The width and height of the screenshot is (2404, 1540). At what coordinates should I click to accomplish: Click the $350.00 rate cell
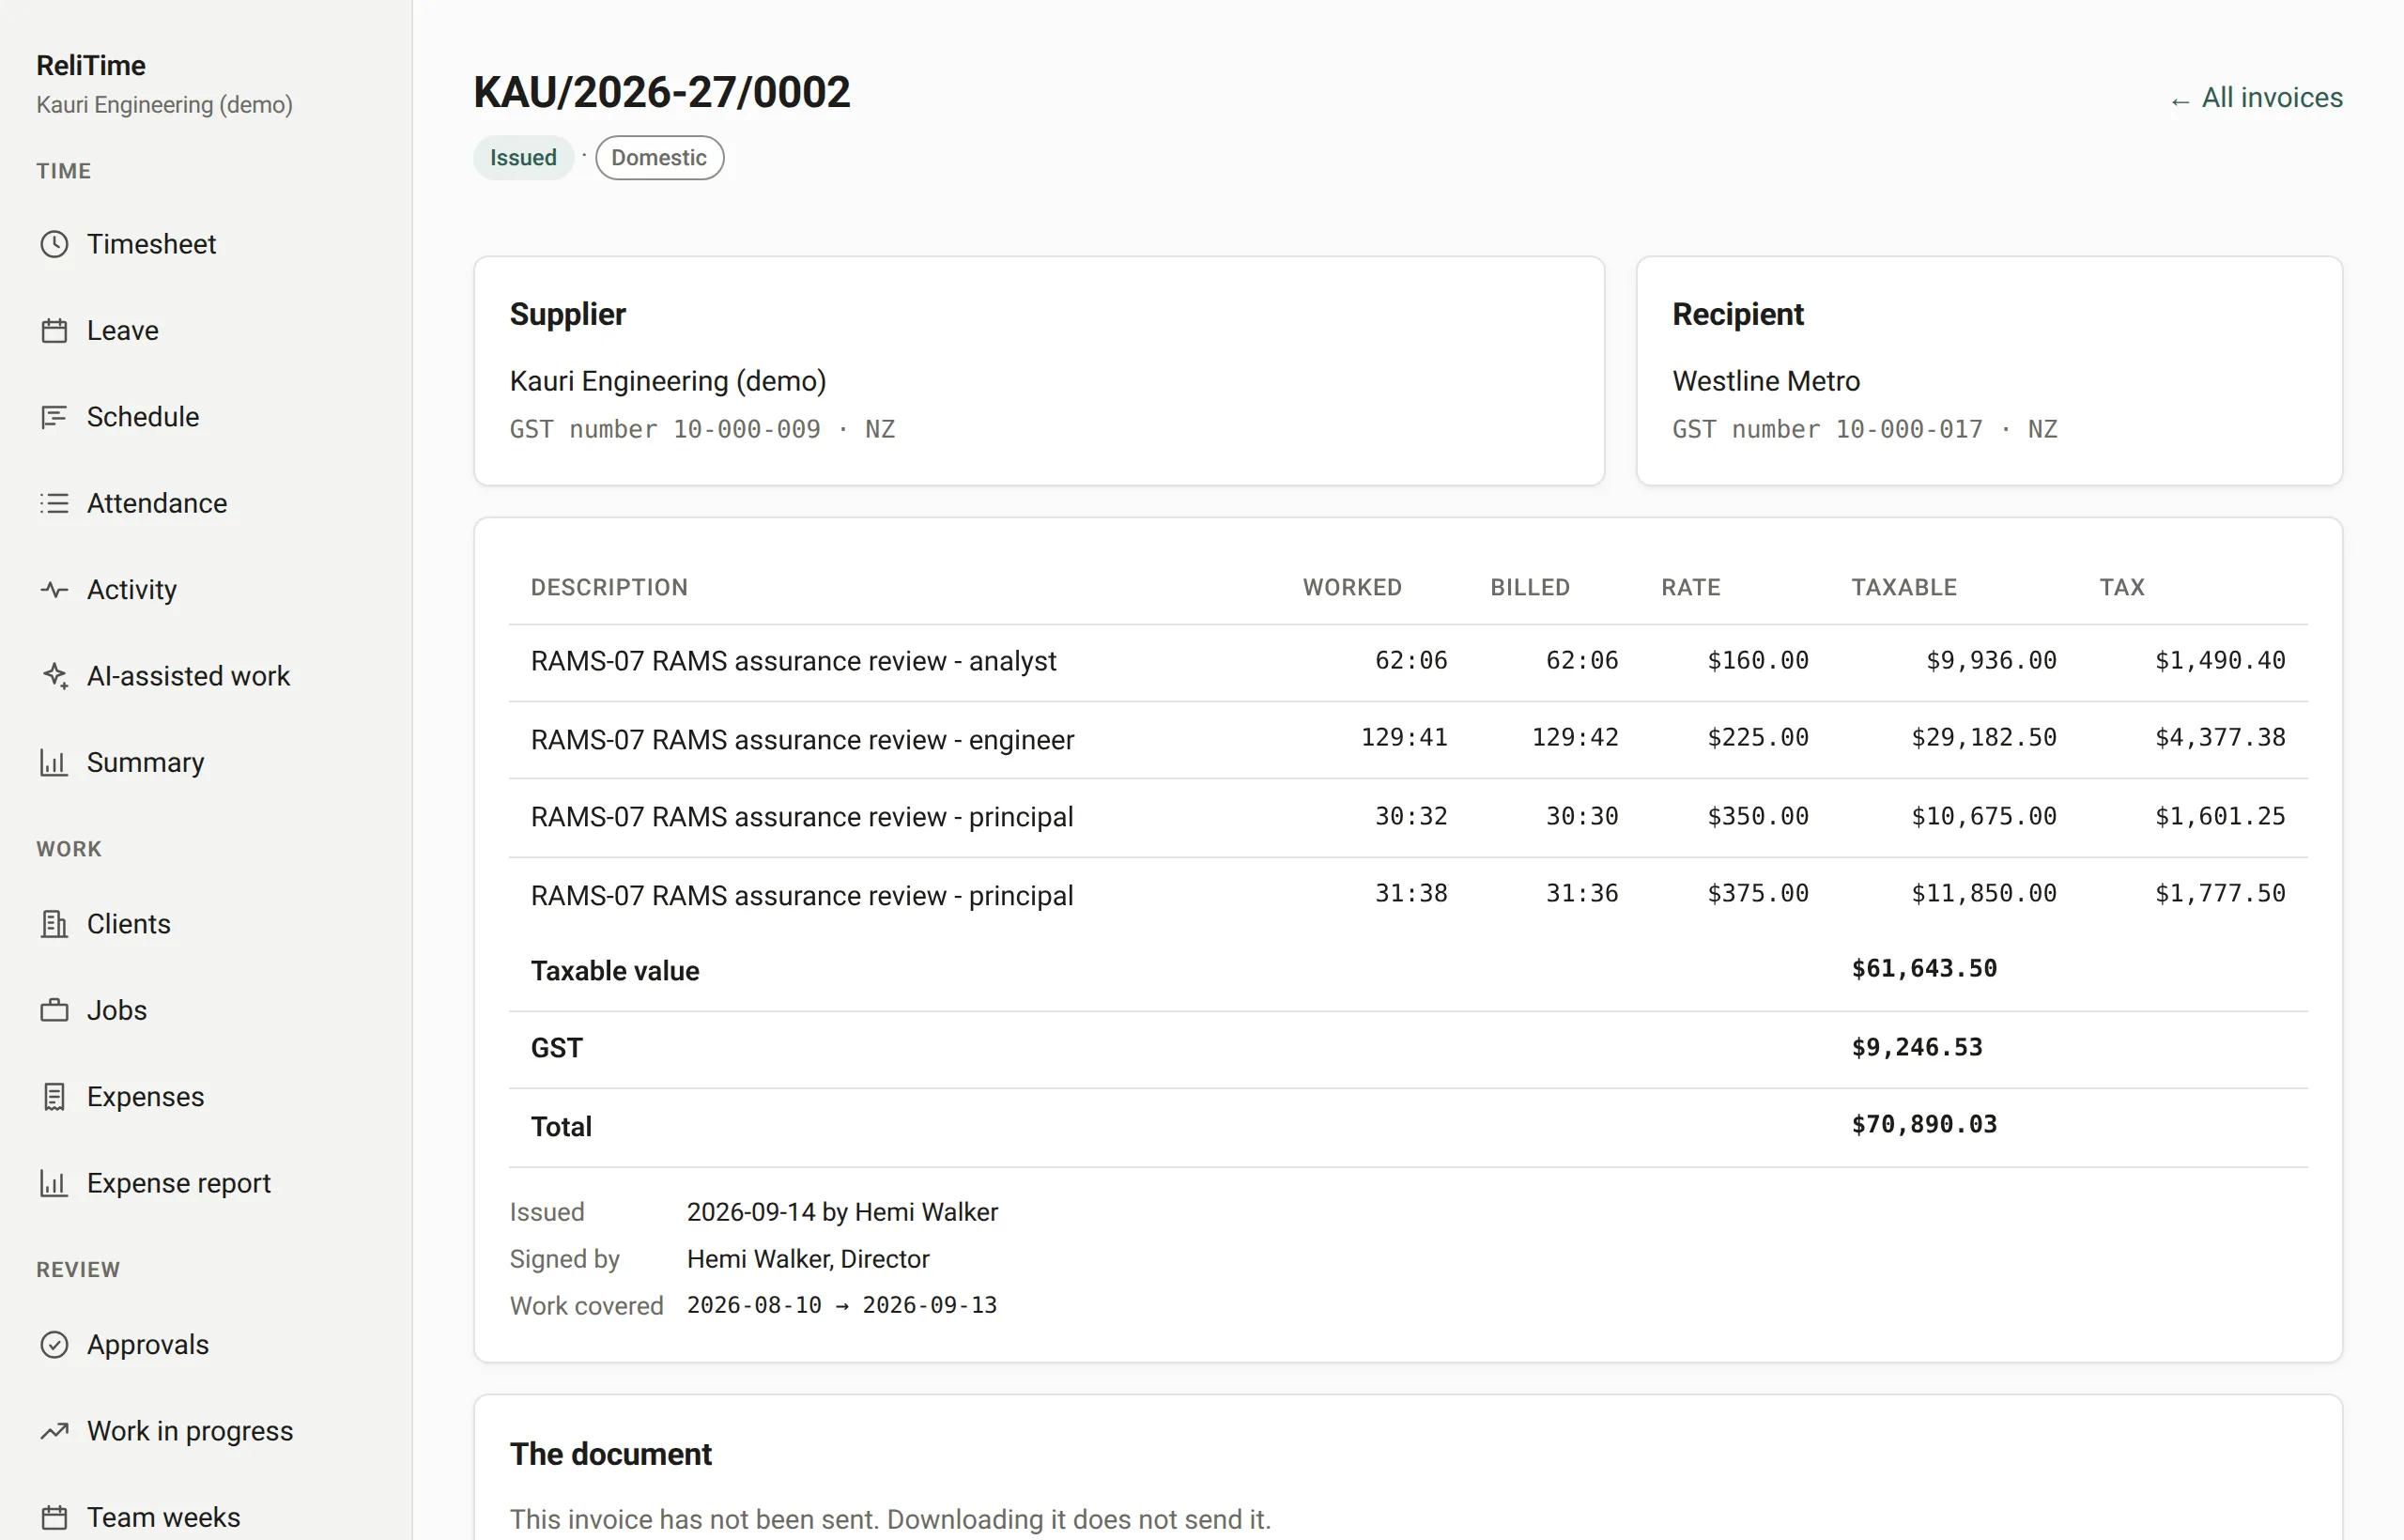(x=1758, y=816)
